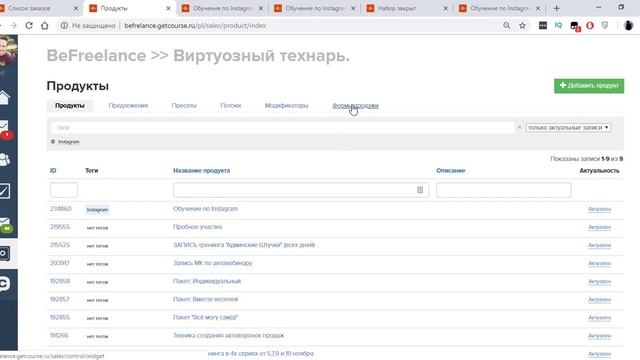This screenshot has height=360, width=640.
Task: Bookmark this page with star icon
Action: pyautogui.click(x=522, y=25)
